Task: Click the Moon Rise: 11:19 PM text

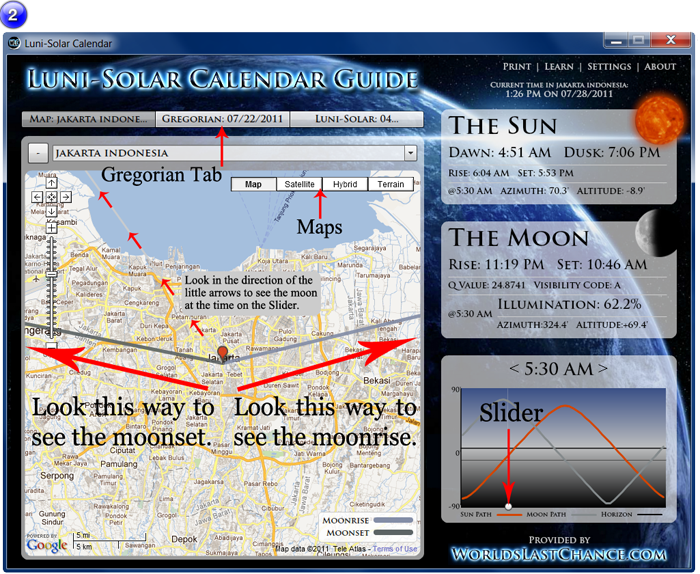Action: (496, 264)
